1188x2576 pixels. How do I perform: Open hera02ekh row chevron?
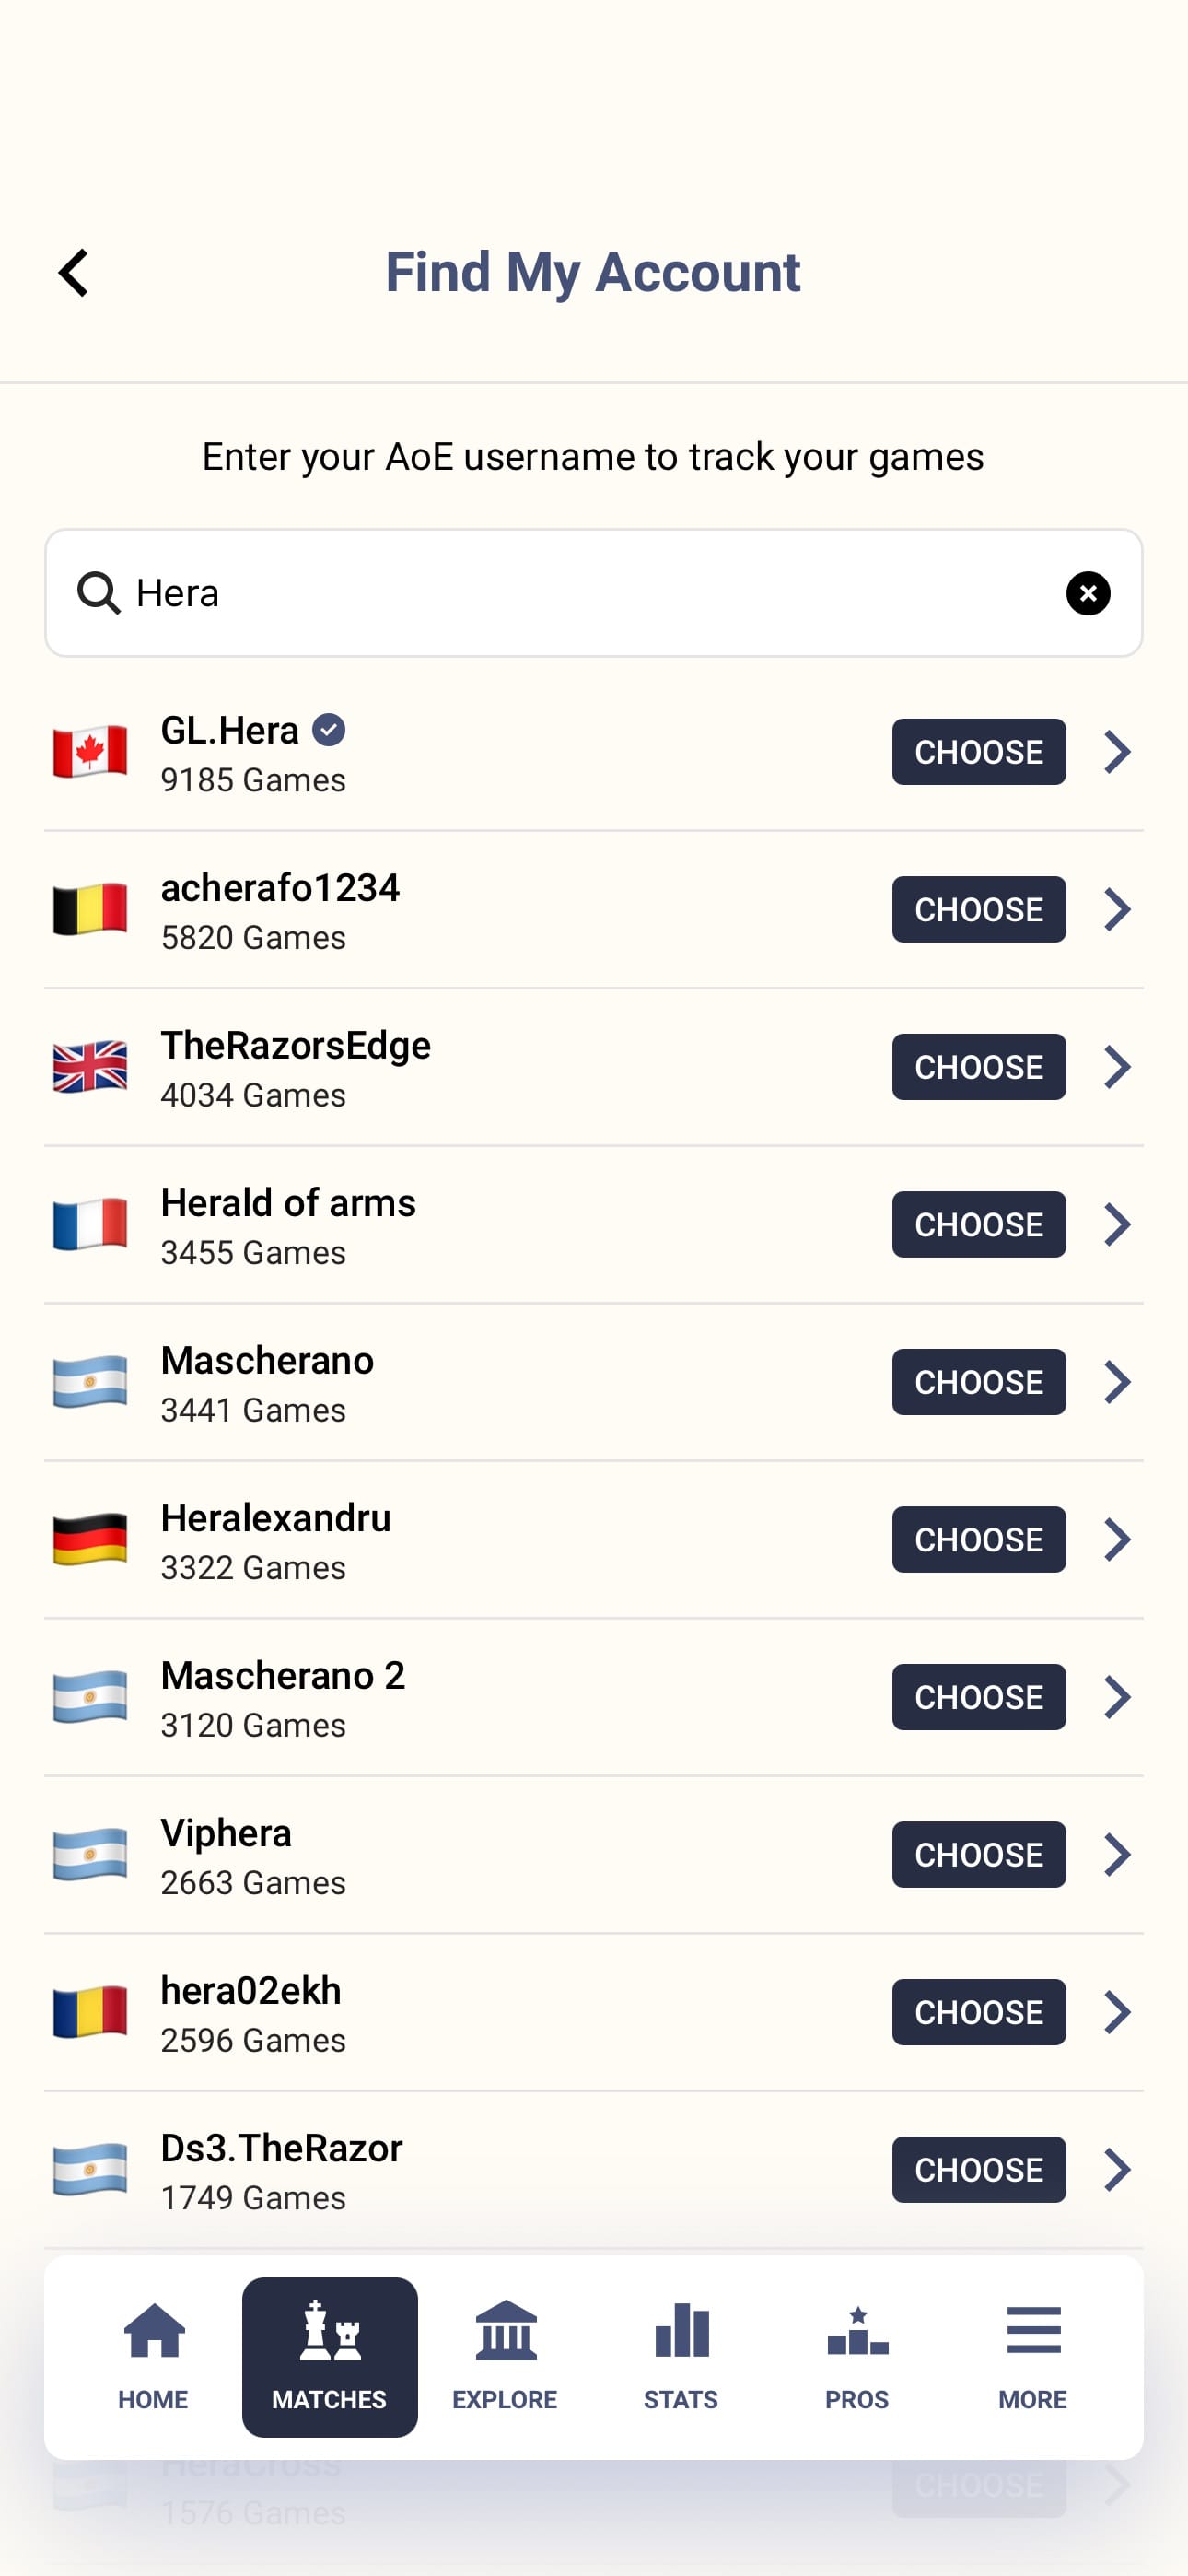click(x=1117, y=2012)
